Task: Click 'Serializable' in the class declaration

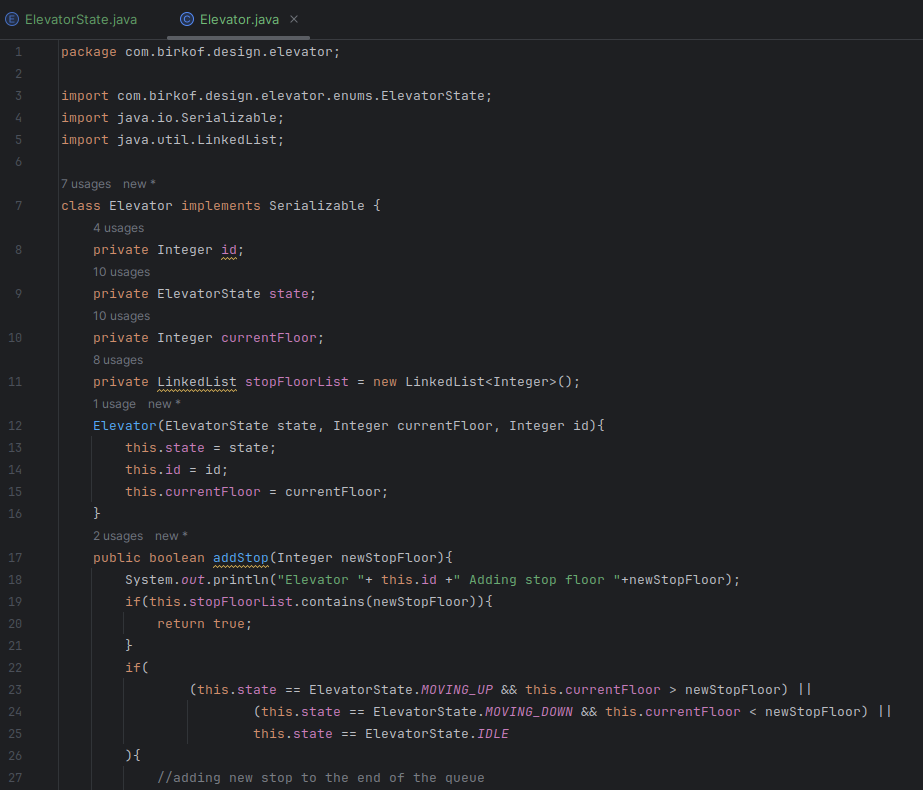Action: (317, 205)
